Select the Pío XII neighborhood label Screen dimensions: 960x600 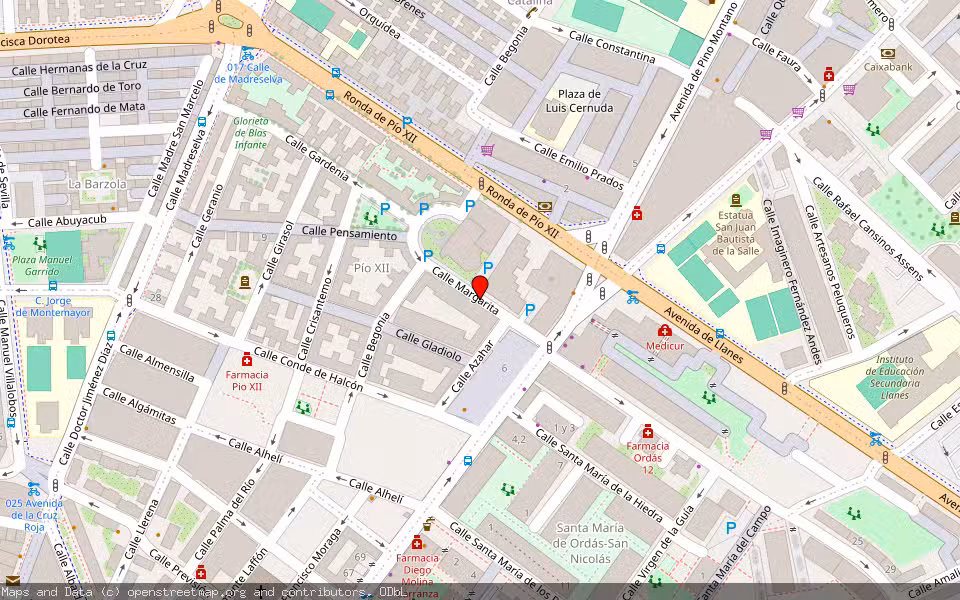tap(372, 268)
